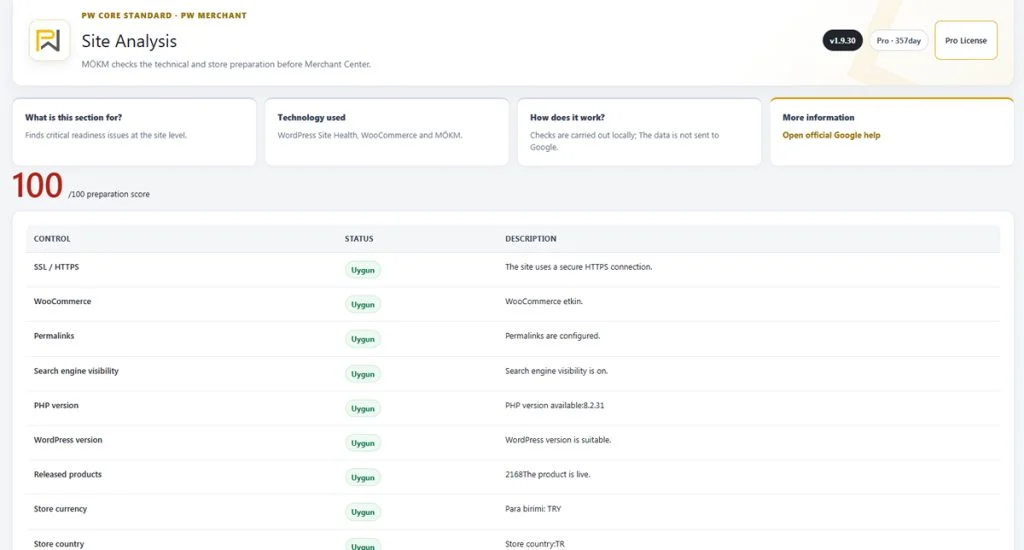Click 'PW CORE STANDARD · PW MERCHANT' breadcrumb text
Screen dimensions: 1024x550
click(164, 16)
